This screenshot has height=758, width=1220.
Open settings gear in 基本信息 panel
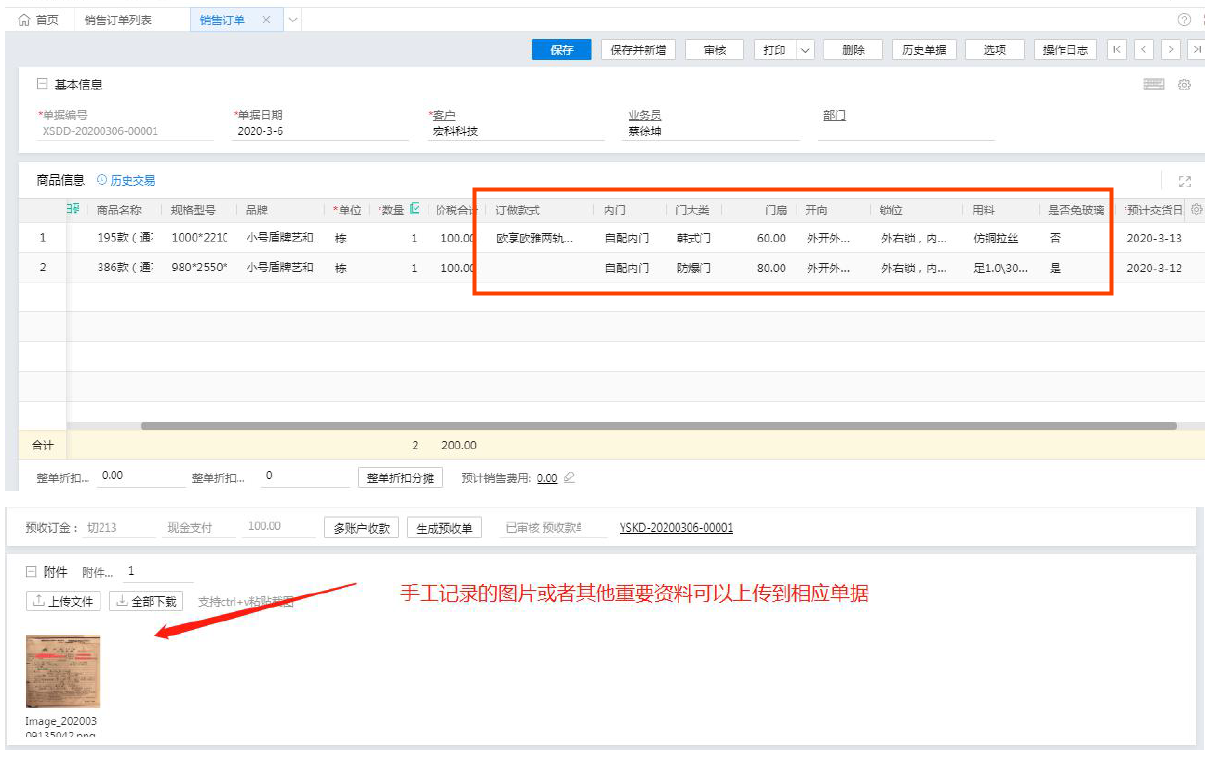pyautogui.click(x=1184, y=85)
